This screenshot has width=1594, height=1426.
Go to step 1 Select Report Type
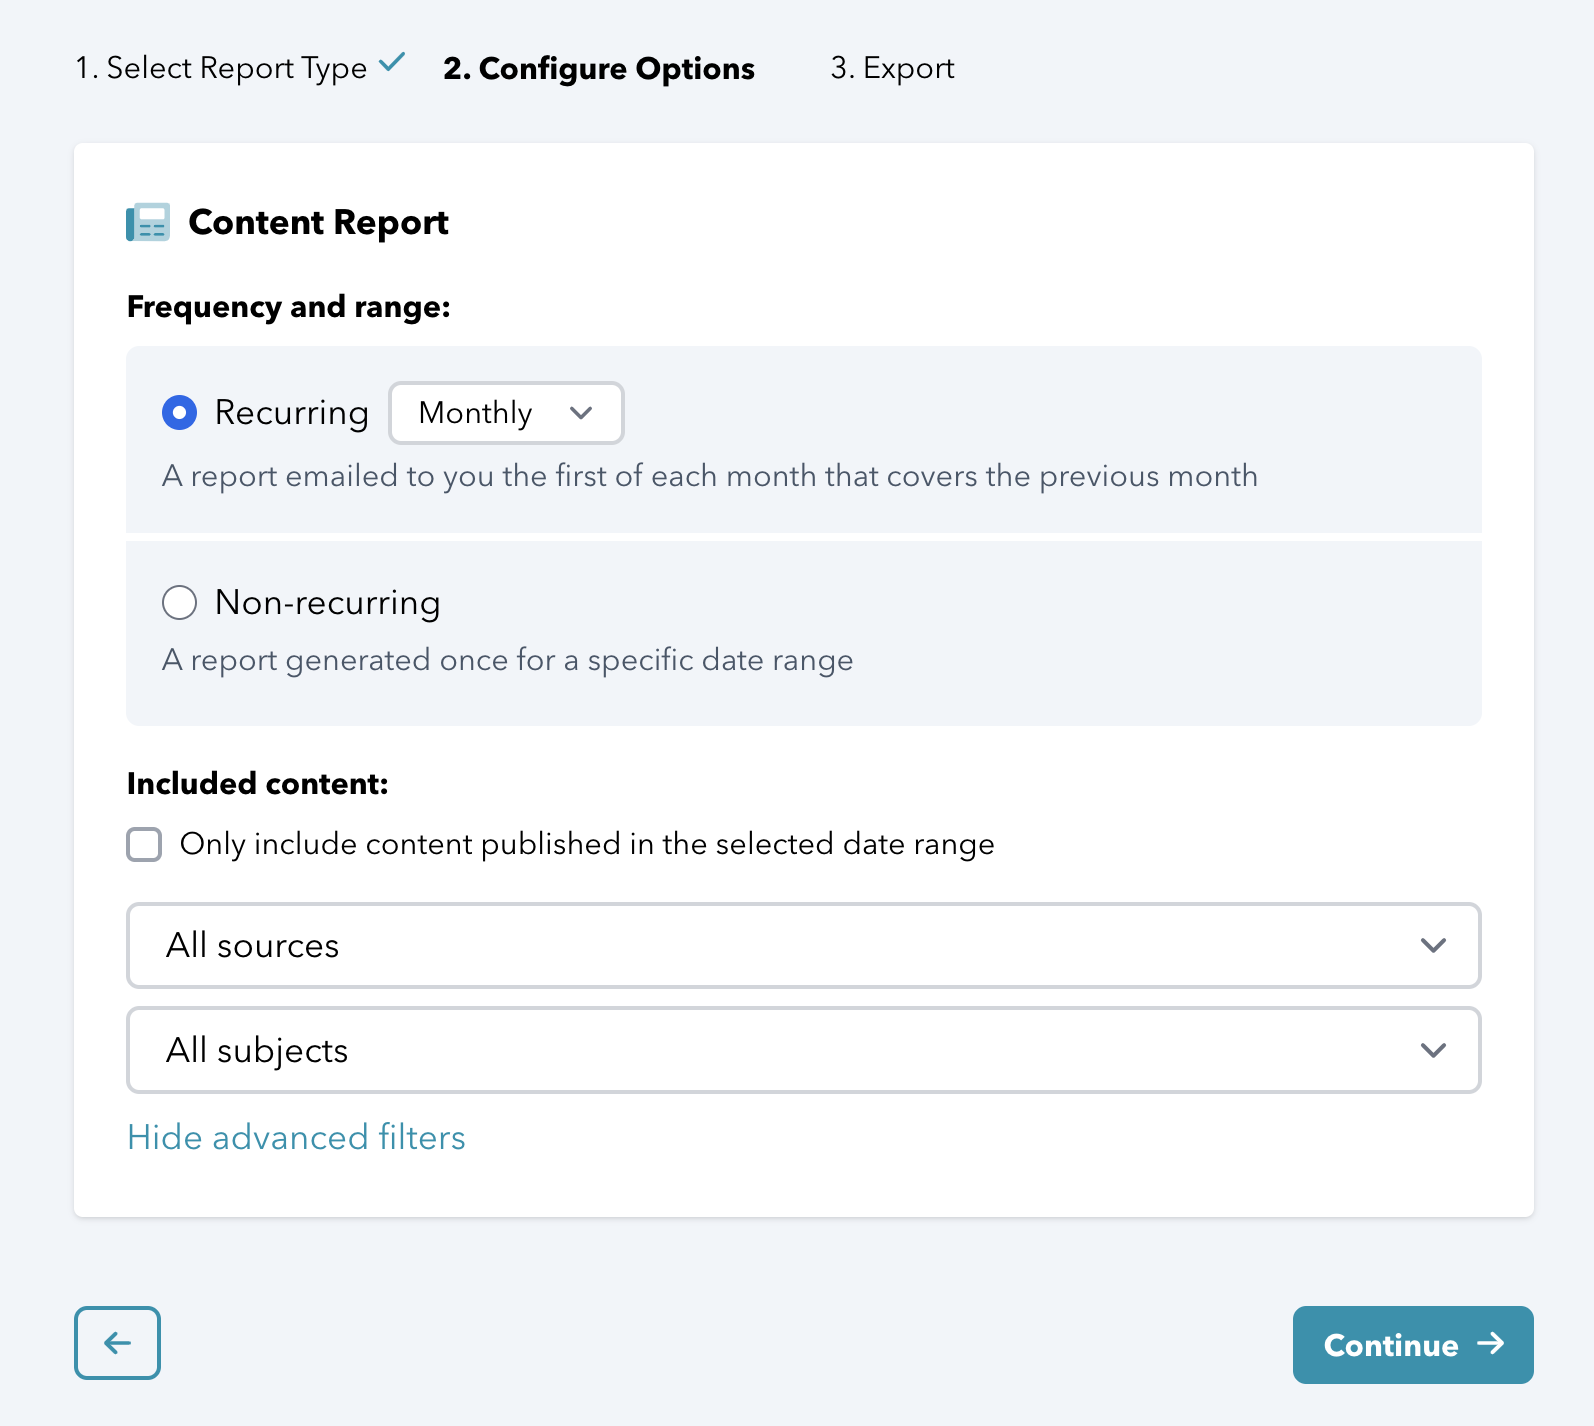(x=222, y=68)
